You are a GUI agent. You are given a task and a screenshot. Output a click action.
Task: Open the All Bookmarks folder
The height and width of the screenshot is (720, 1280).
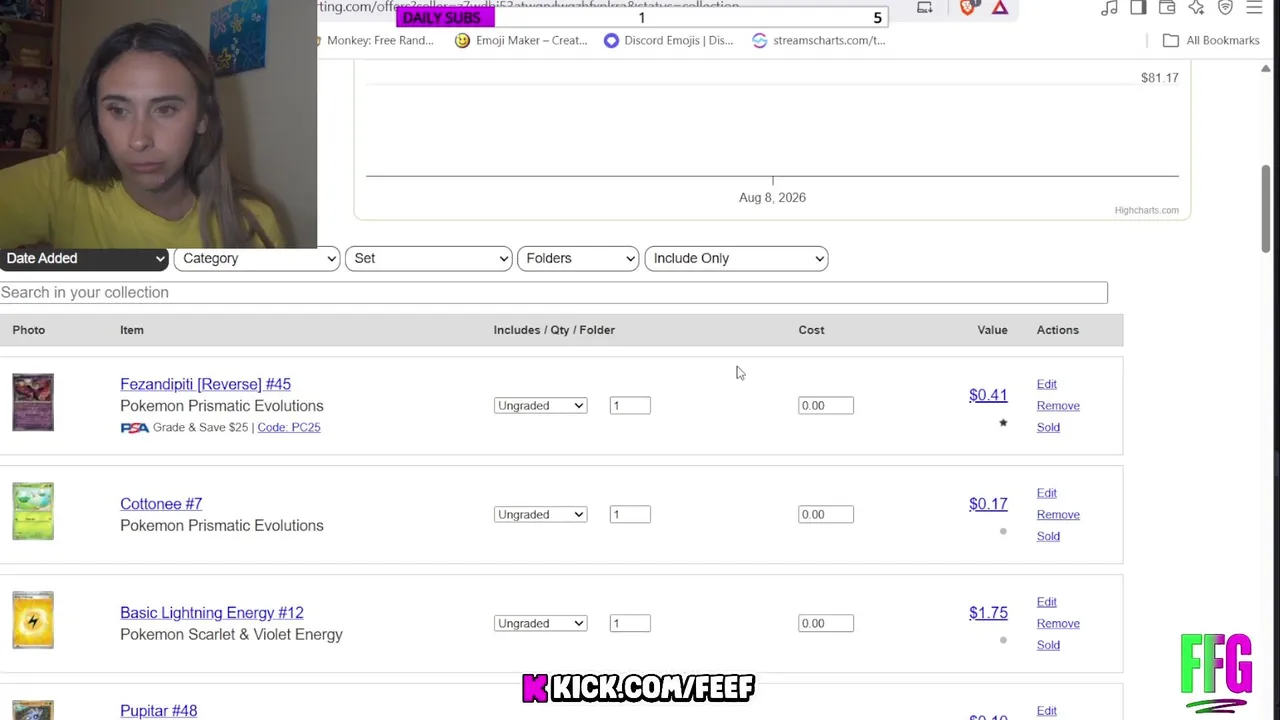pos(1211,40)
